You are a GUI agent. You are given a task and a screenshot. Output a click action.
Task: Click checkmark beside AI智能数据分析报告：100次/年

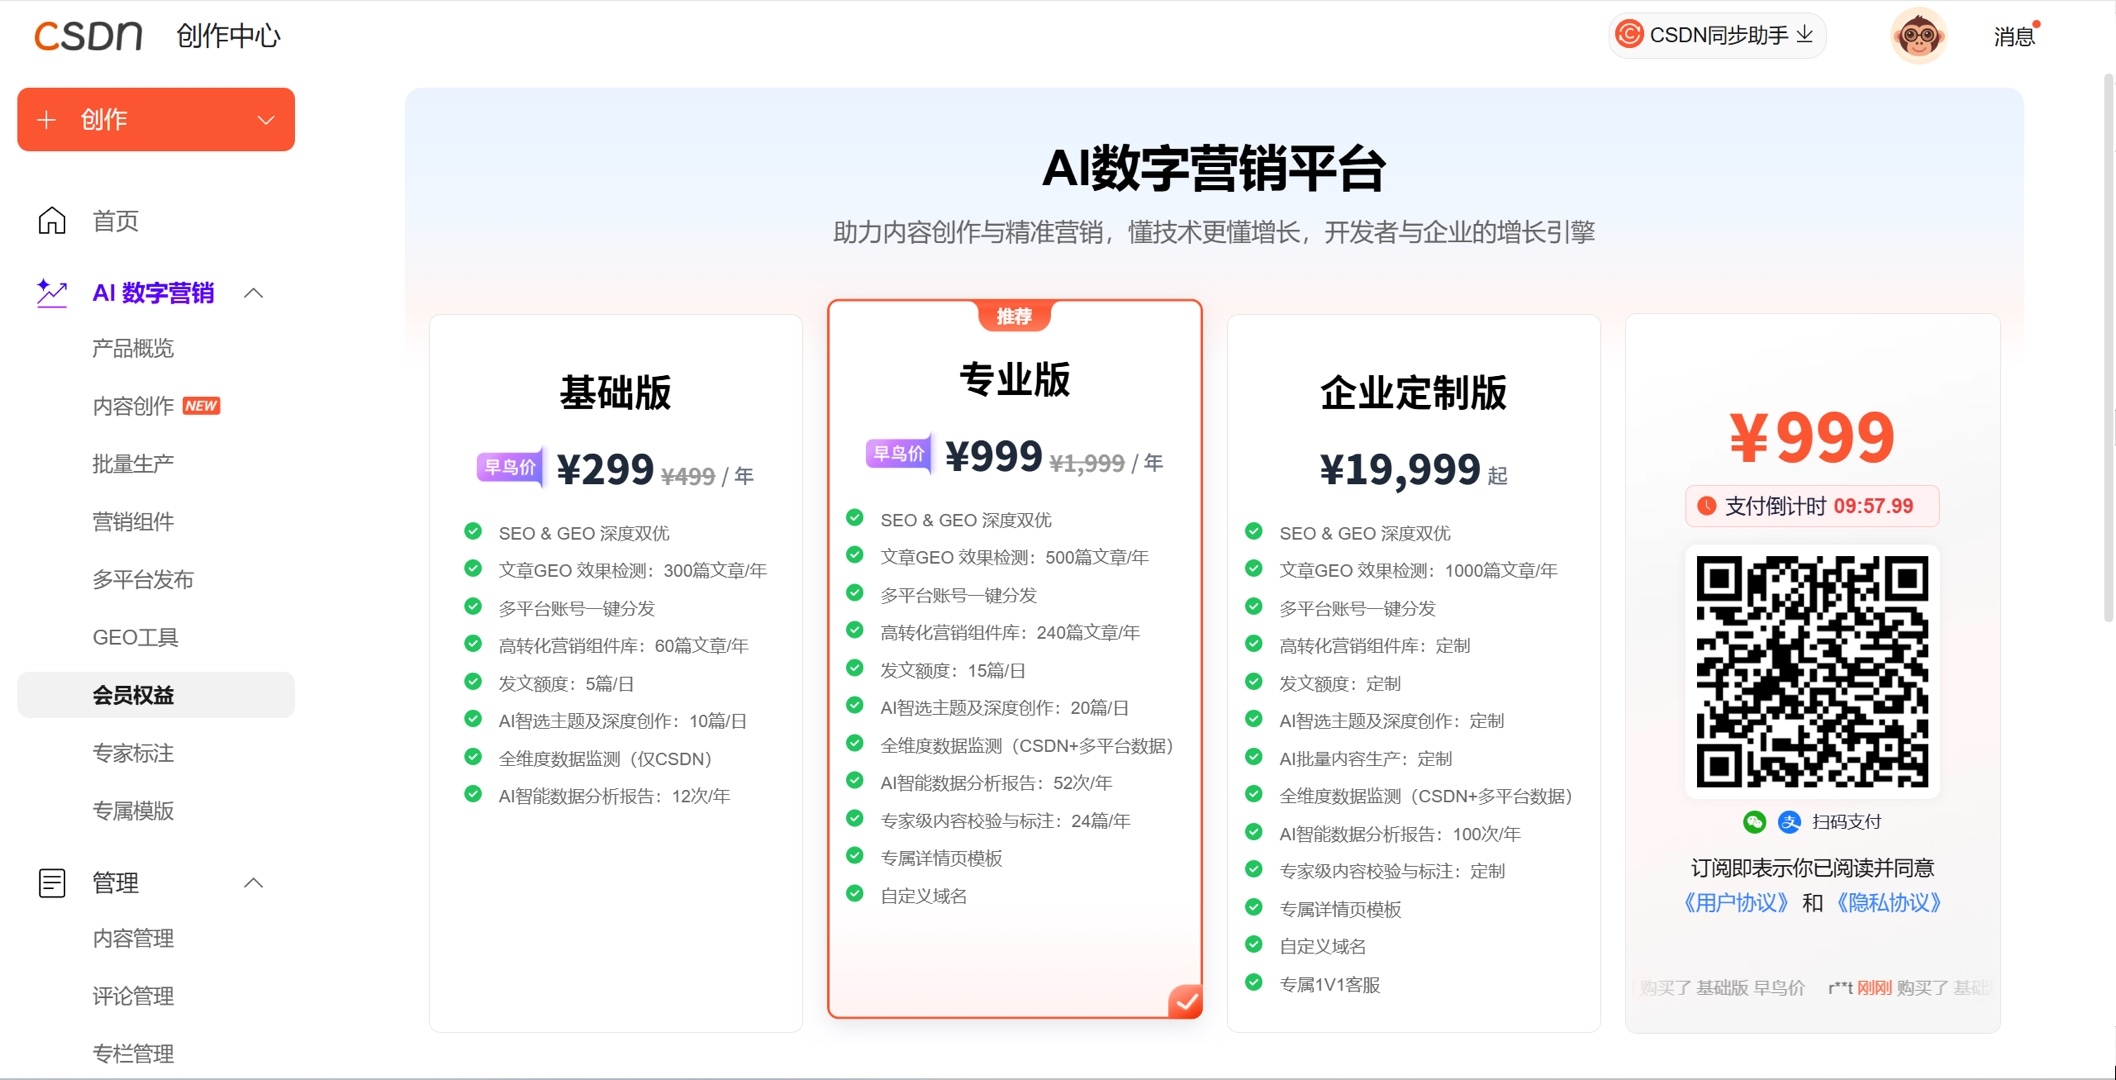click(1253, 832)
